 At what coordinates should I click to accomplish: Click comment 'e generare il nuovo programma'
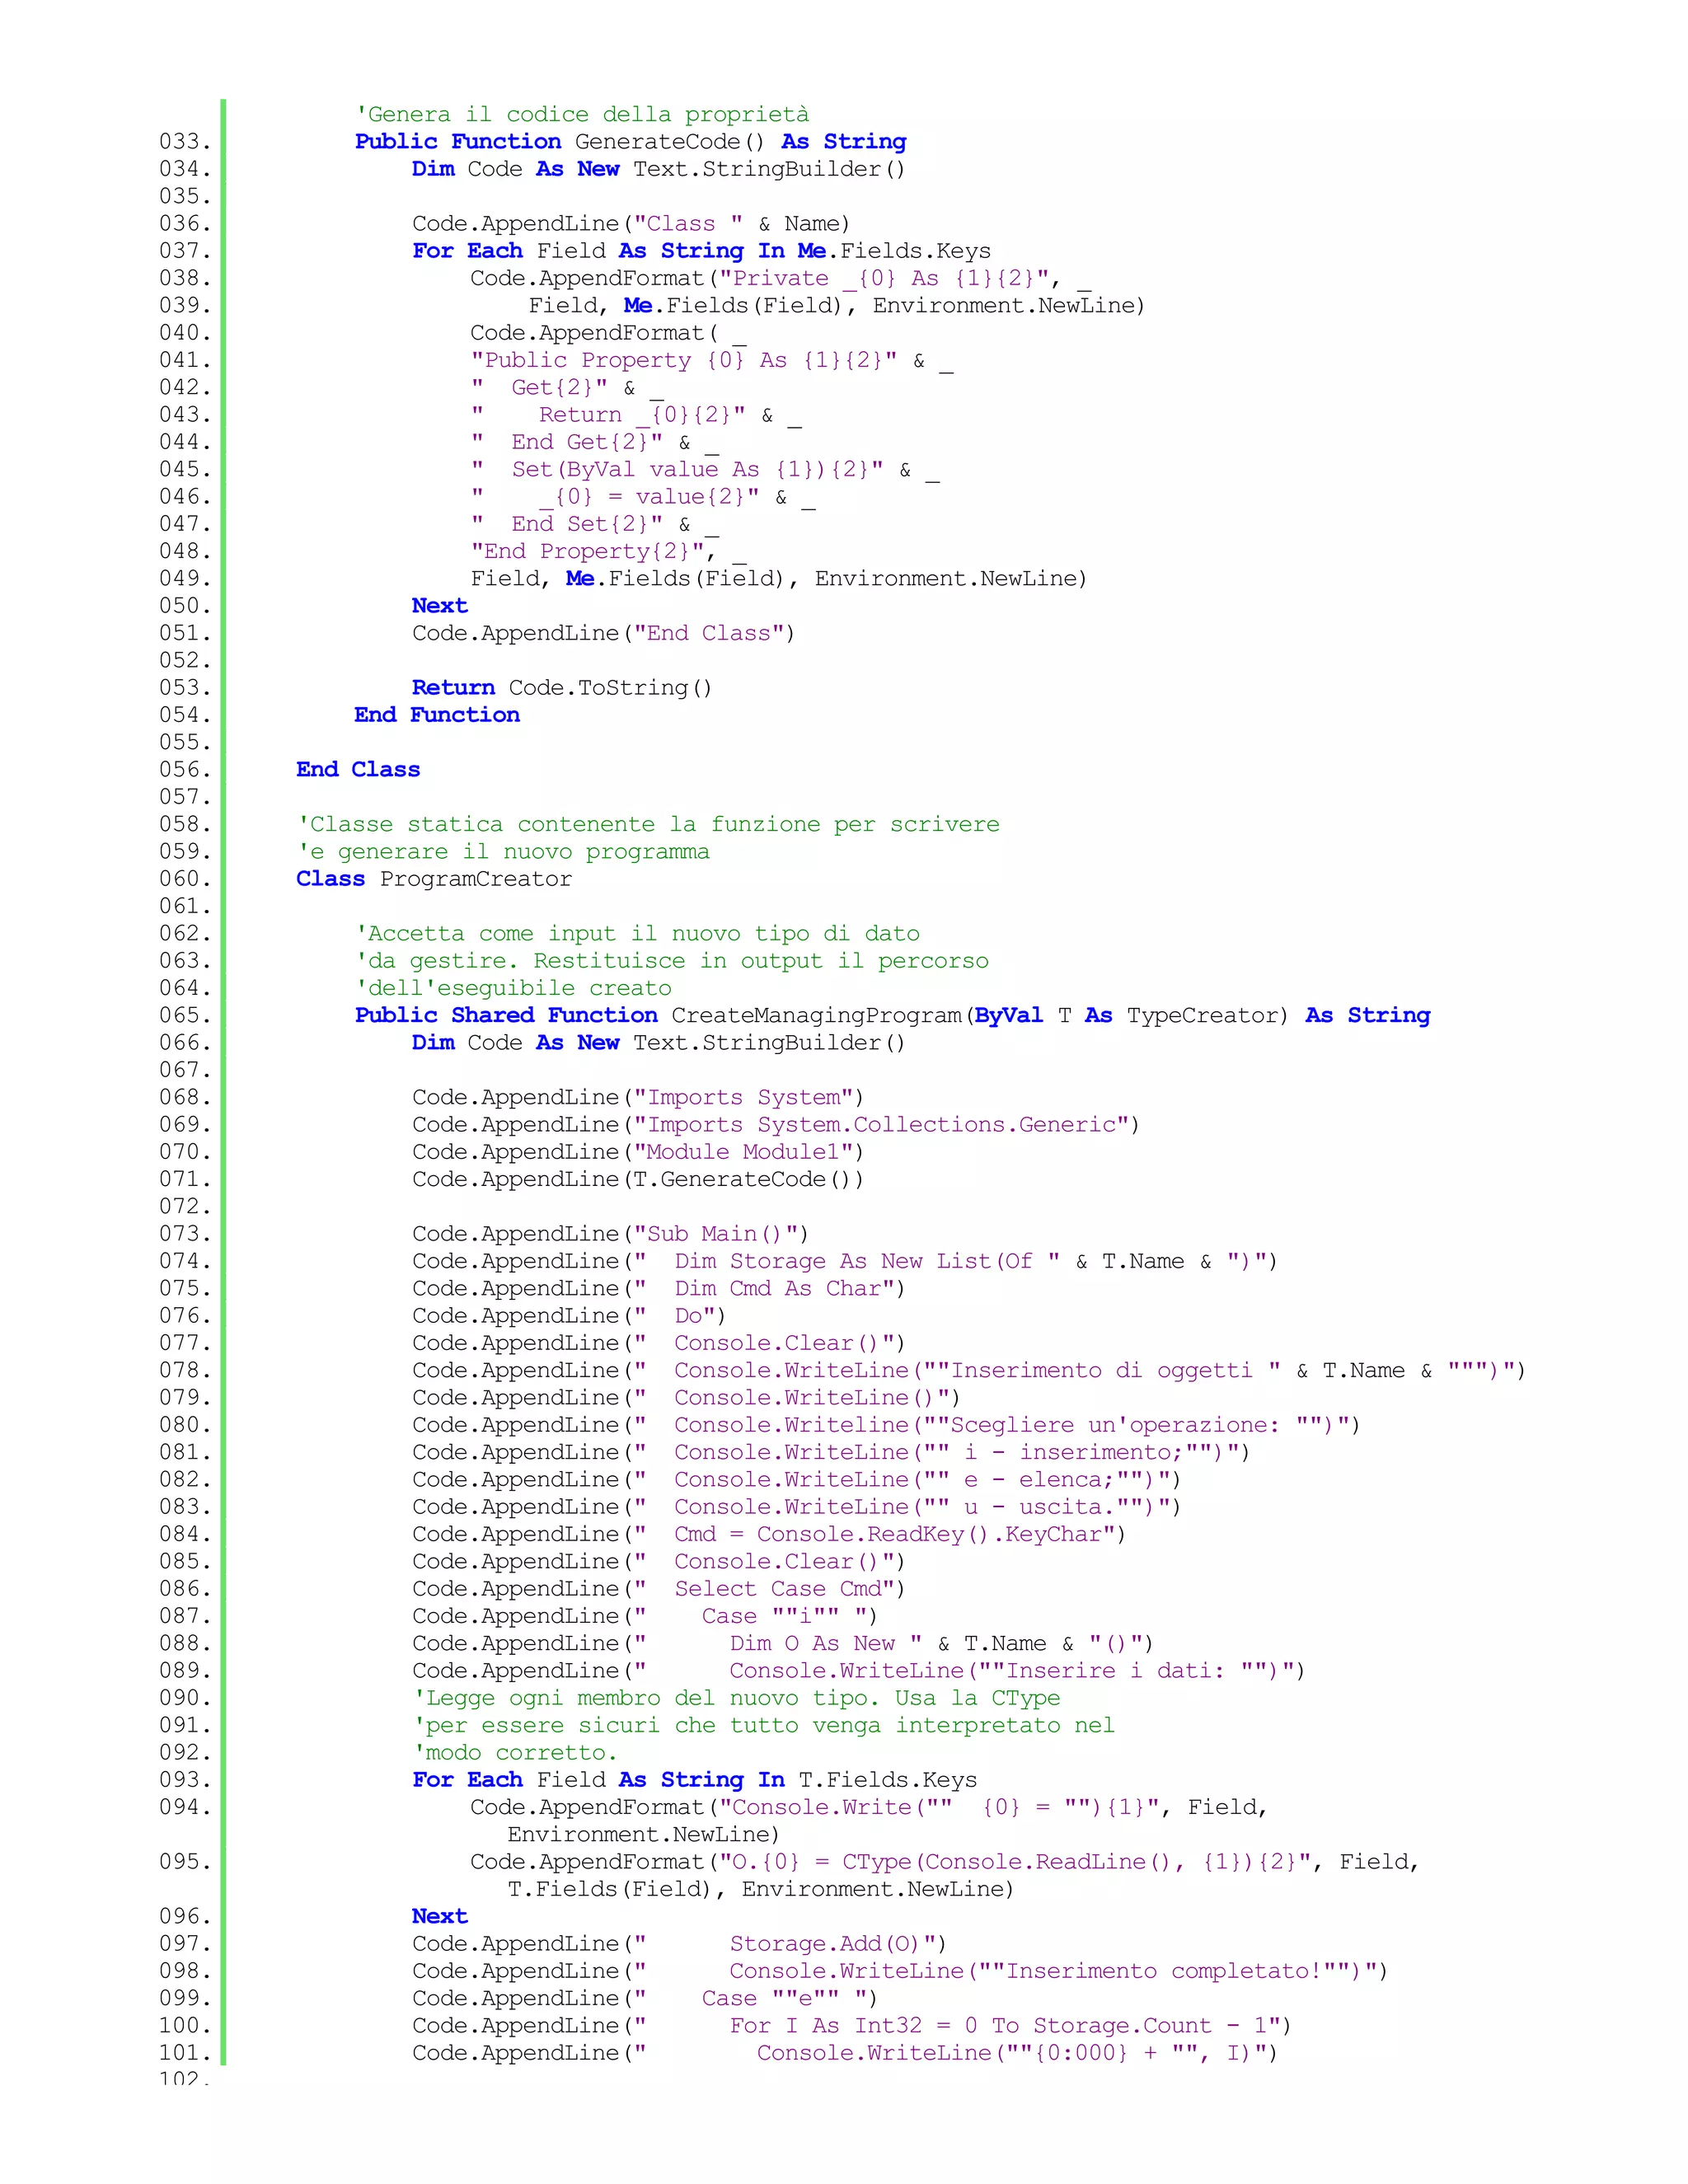(x=504, y=852)
